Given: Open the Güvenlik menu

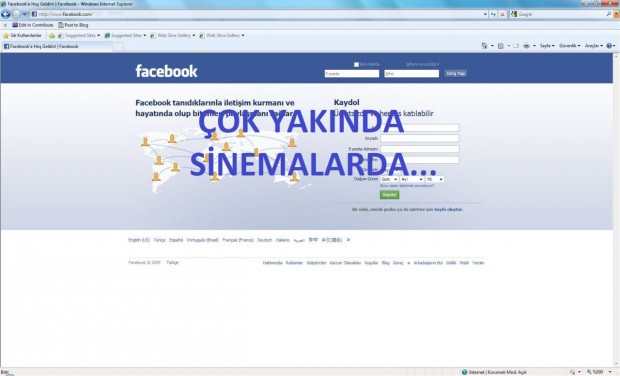Looking at the screenshot, I should [569, 46].
